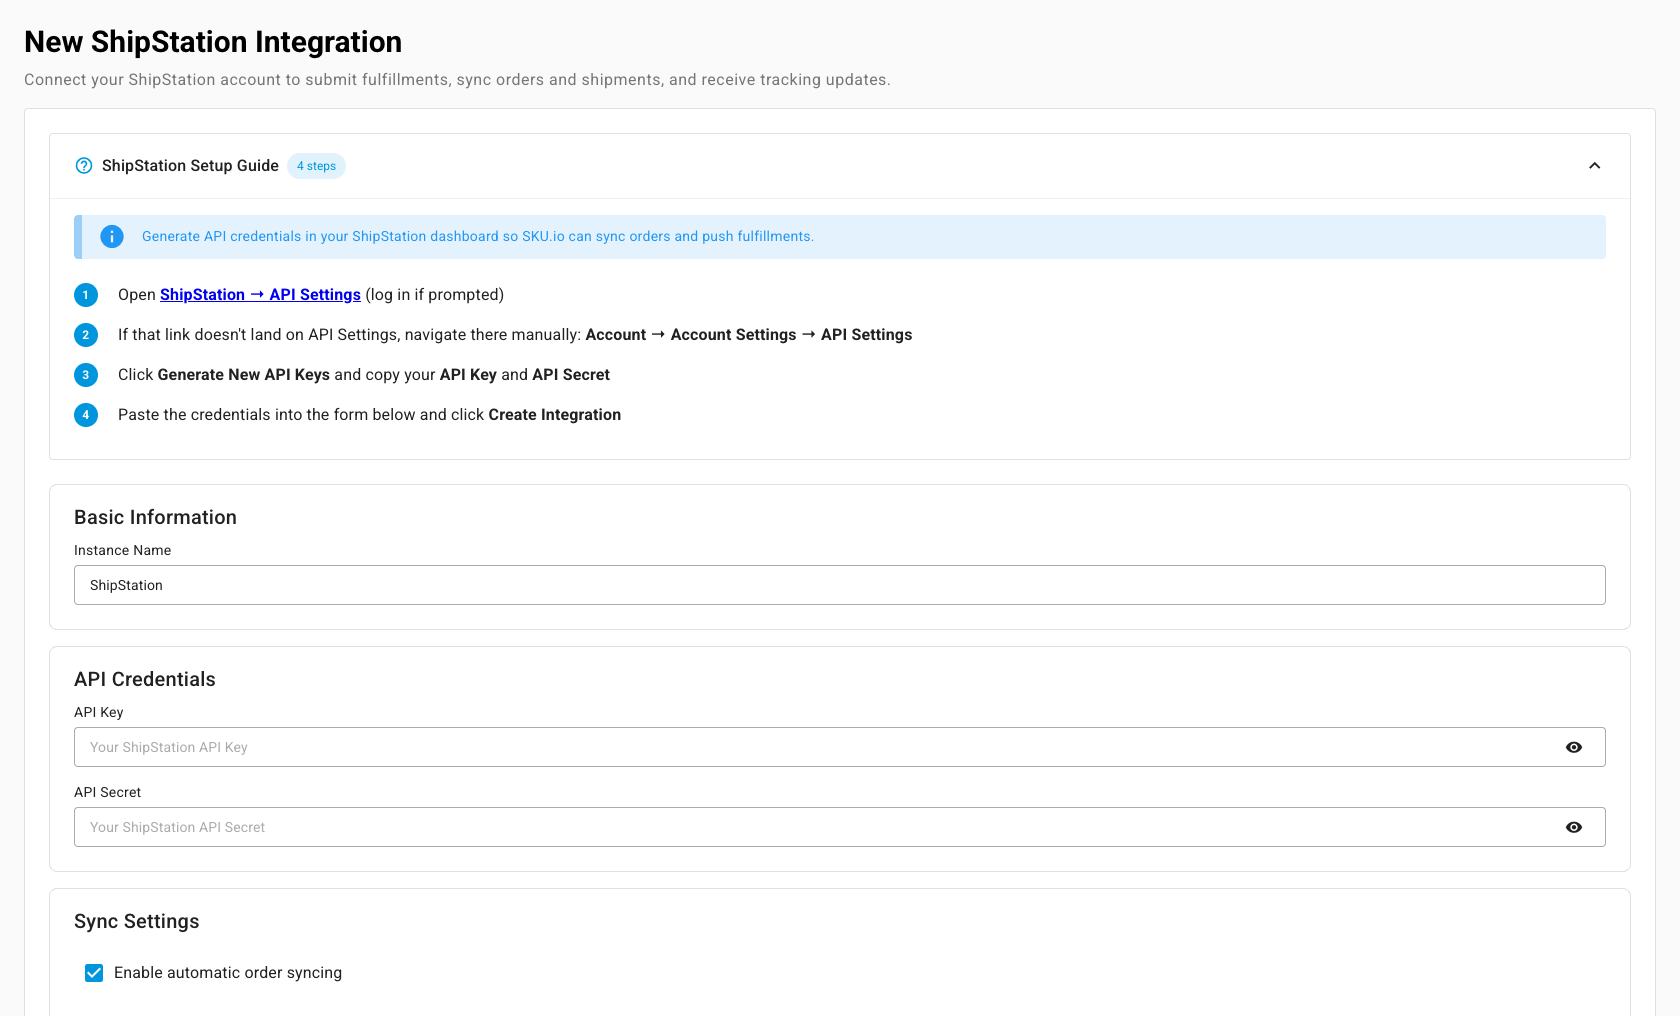This screenshot has height=1016, width=1680.
Task: Uncheck Enable automatic order syncing
Action: 94,973
